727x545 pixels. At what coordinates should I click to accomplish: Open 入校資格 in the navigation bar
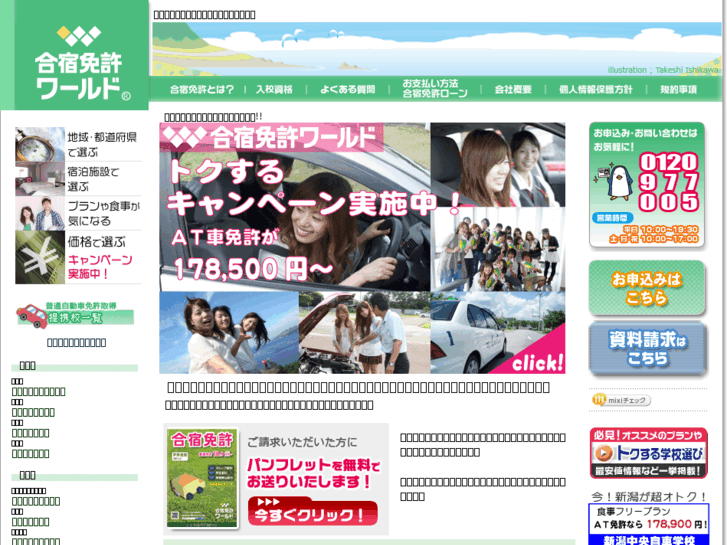[274, 89]
